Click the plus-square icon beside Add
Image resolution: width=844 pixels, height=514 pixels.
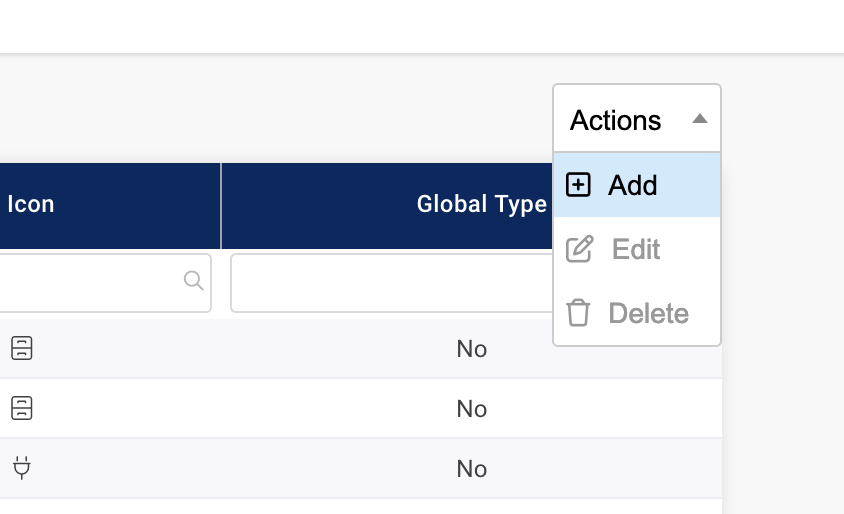point(578,185)
